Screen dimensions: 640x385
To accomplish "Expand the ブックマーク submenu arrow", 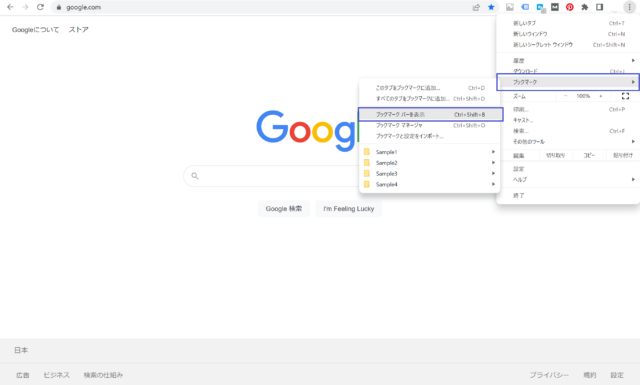I will click(633, 82).
